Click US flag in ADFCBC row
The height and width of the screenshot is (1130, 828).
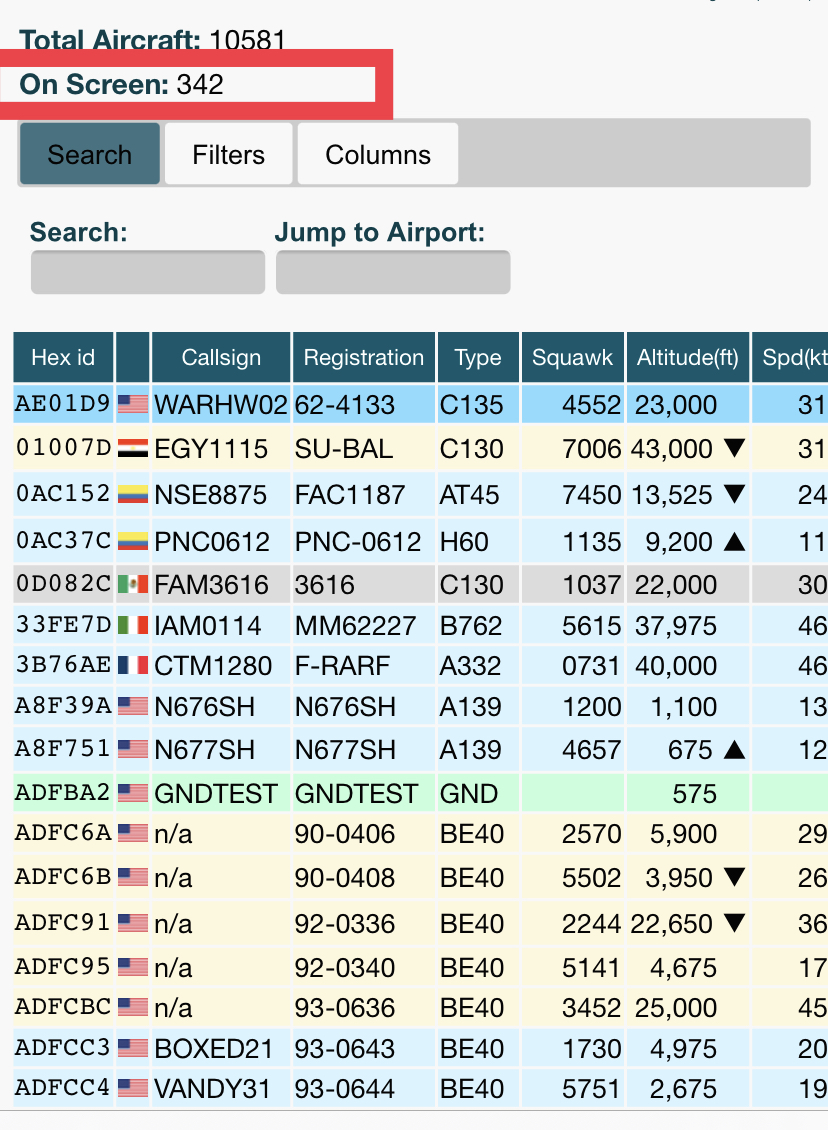(x=133, y=1007)
